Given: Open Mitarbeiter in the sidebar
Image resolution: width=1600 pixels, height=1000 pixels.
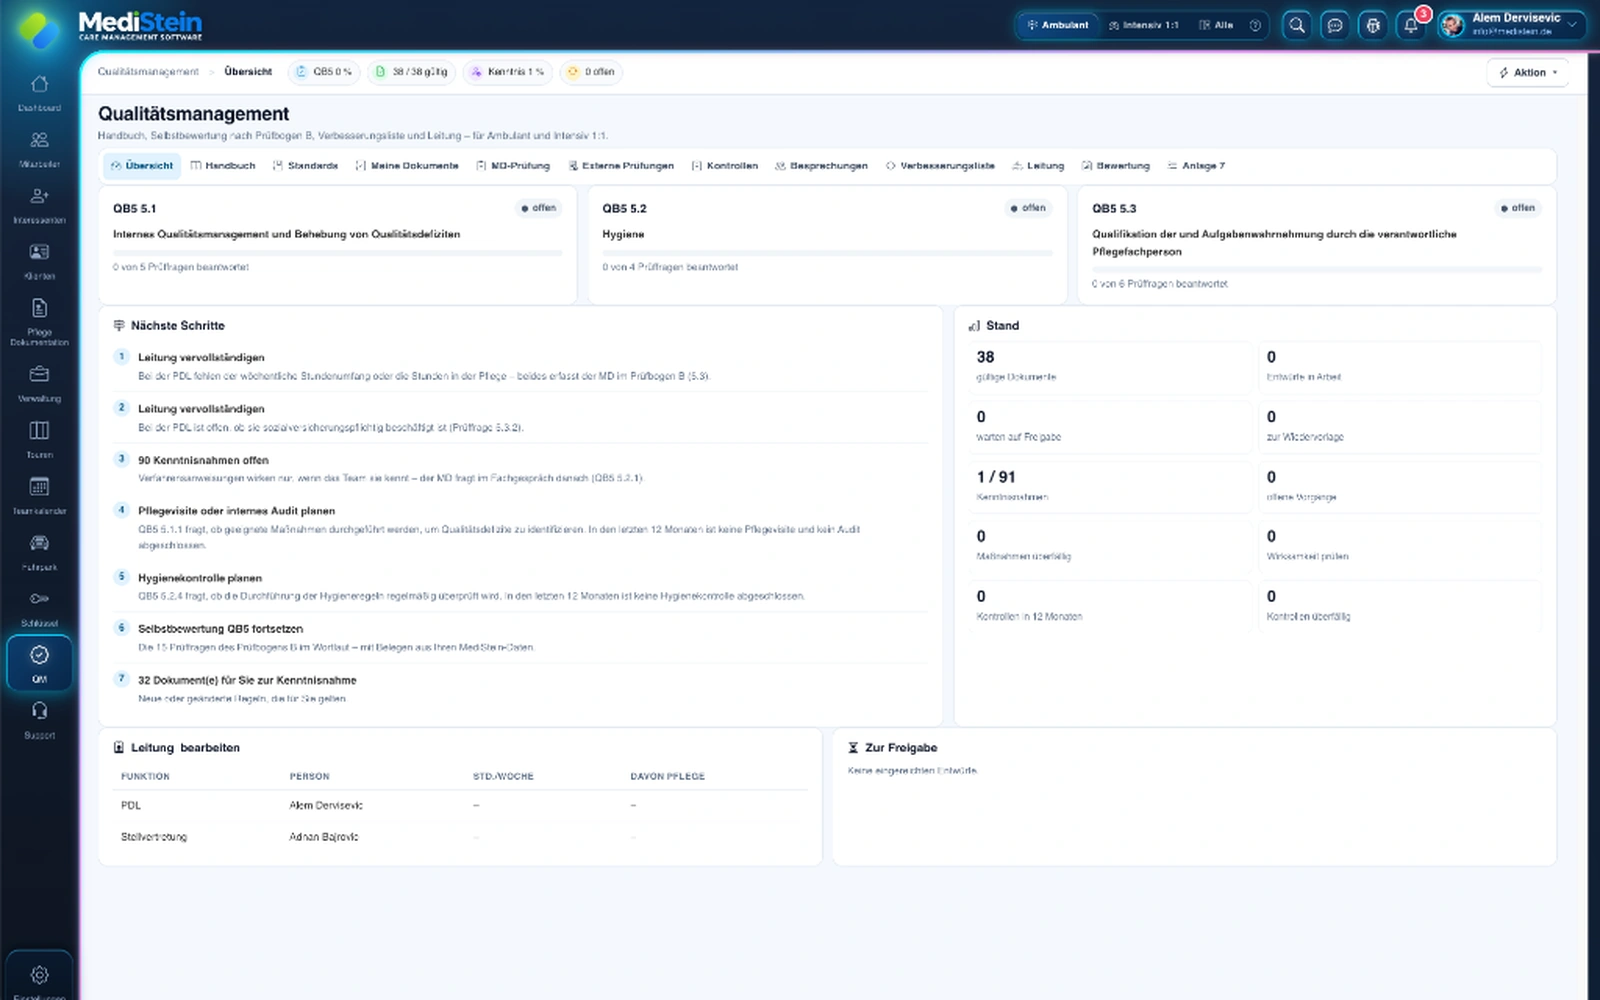Looking at the screenshot, I should click(x=39, y=149).
